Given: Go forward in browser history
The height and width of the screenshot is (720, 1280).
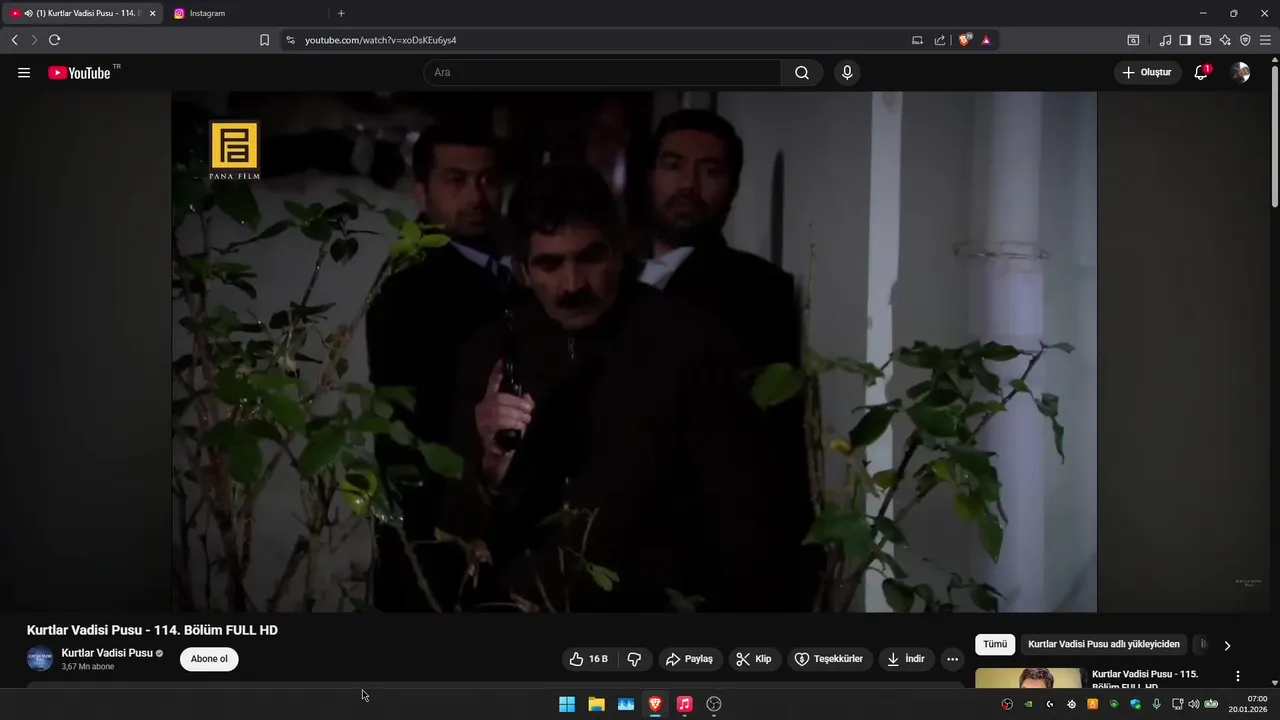Looking at the screenshot, I should (x=34, y=40).
